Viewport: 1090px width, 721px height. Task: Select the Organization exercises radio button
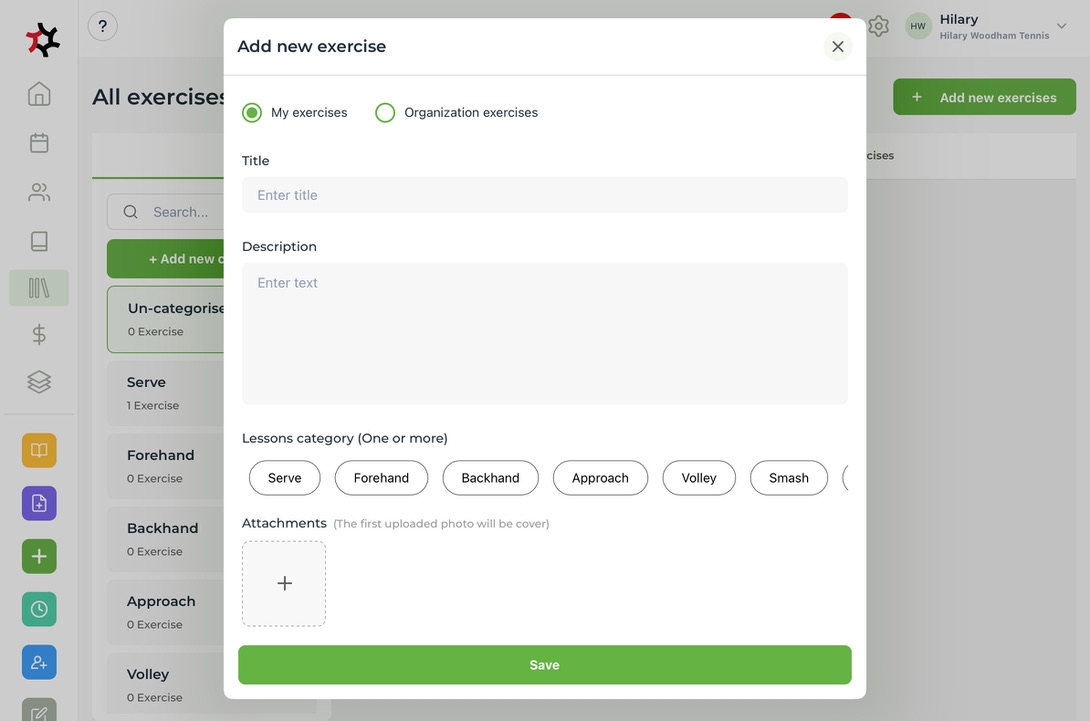pos(385,113)
